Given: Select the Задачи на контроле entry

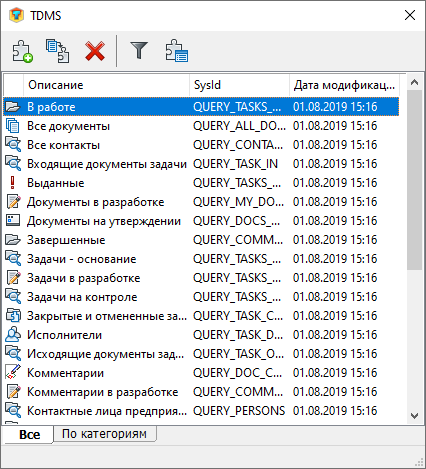Looking at the screenshot, I should pos(201,297).
